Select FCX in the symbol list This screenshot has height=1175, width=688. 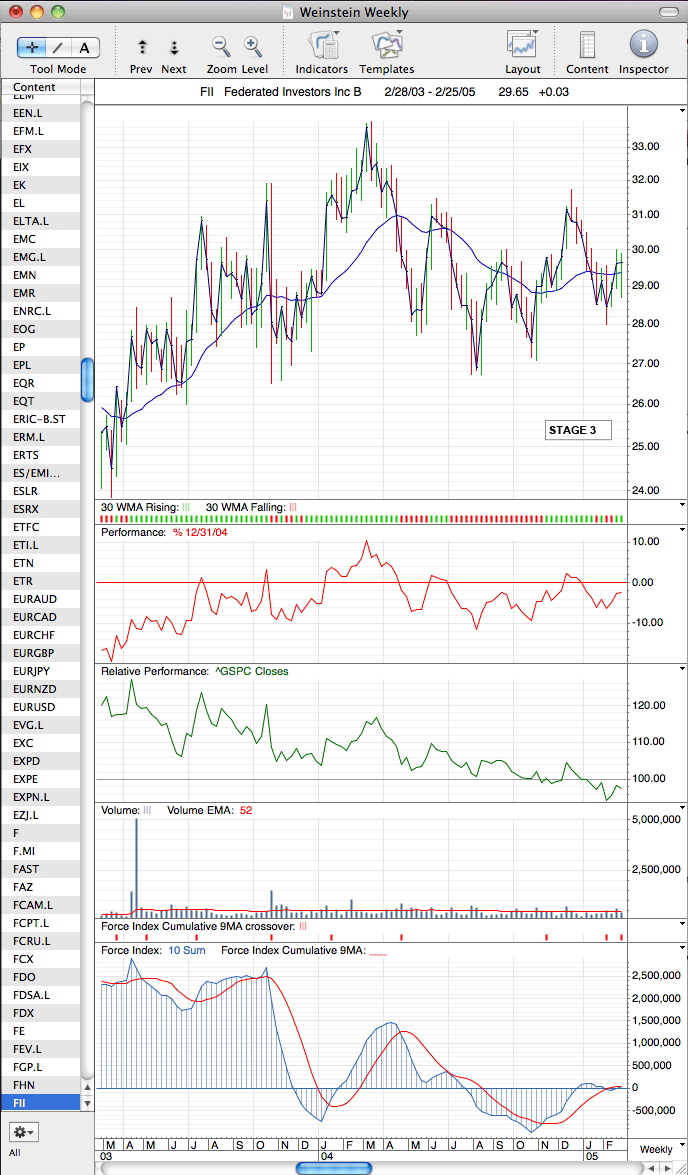click(40, 958)
